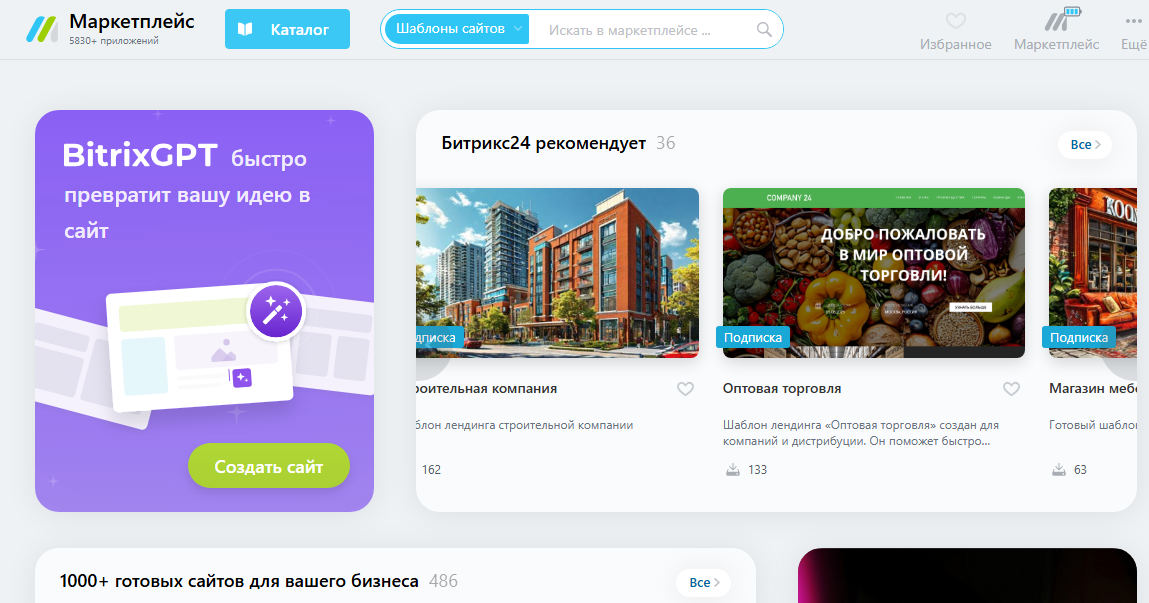Screen dimensions: 1149x603
Task: Click the Оптовая торговля description text
Action: coord(861,433)
